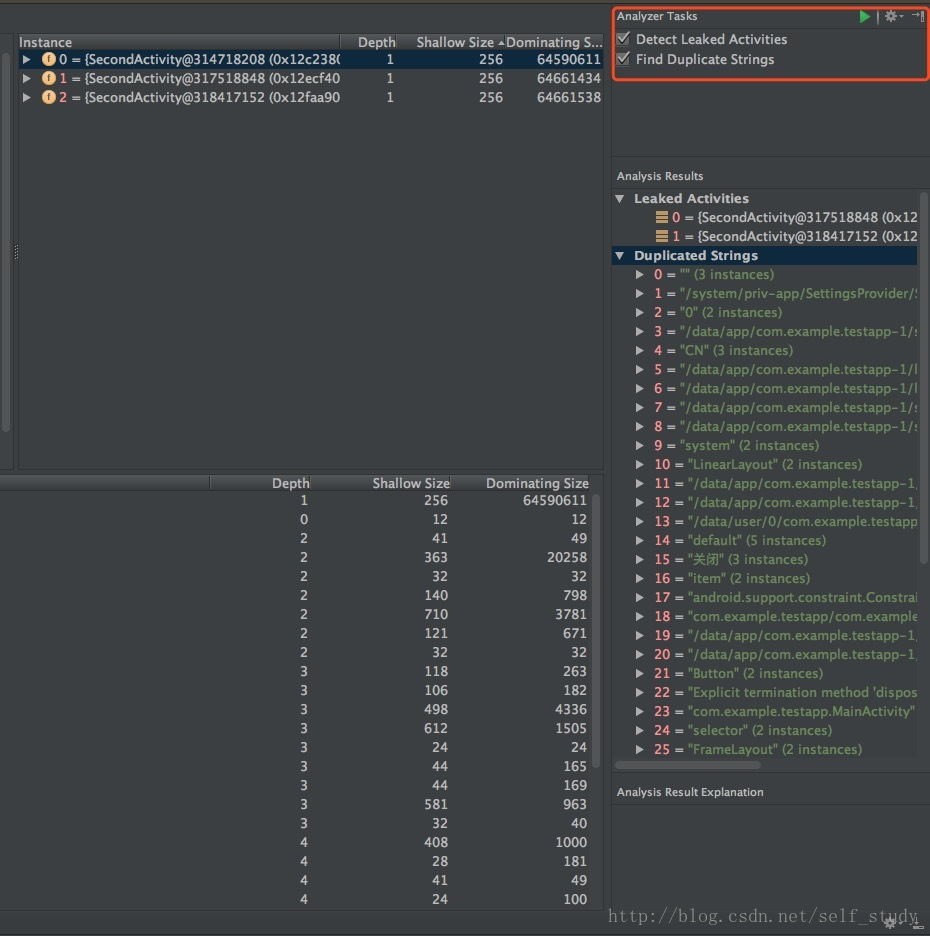Select duplicated string 0 empty string entry
This screenshot has width=930, height=936.
point(714,275)
